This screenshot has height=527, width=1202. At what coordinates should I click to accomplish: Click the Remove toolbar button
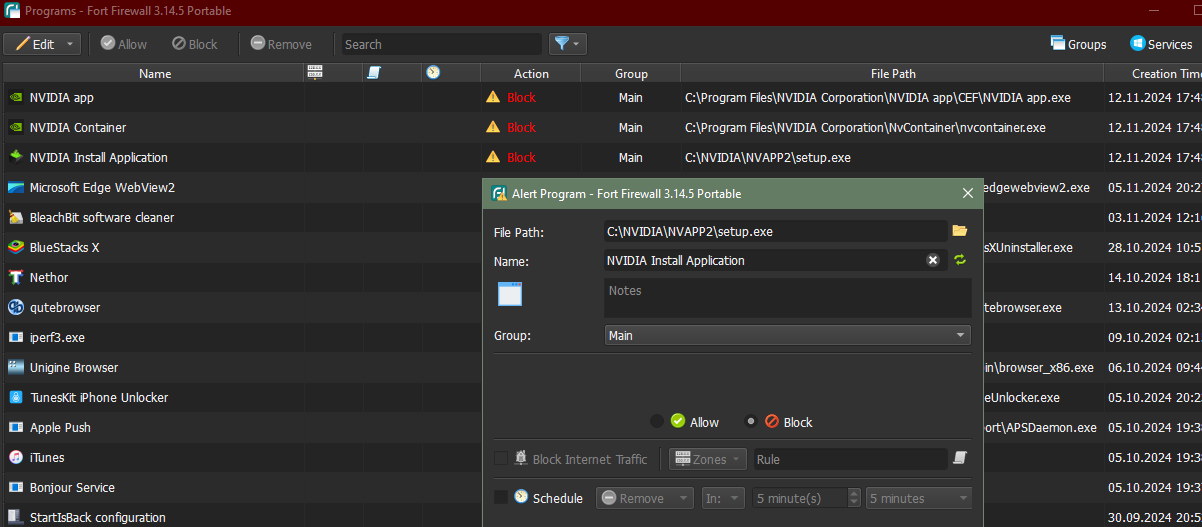pos(281,44)
